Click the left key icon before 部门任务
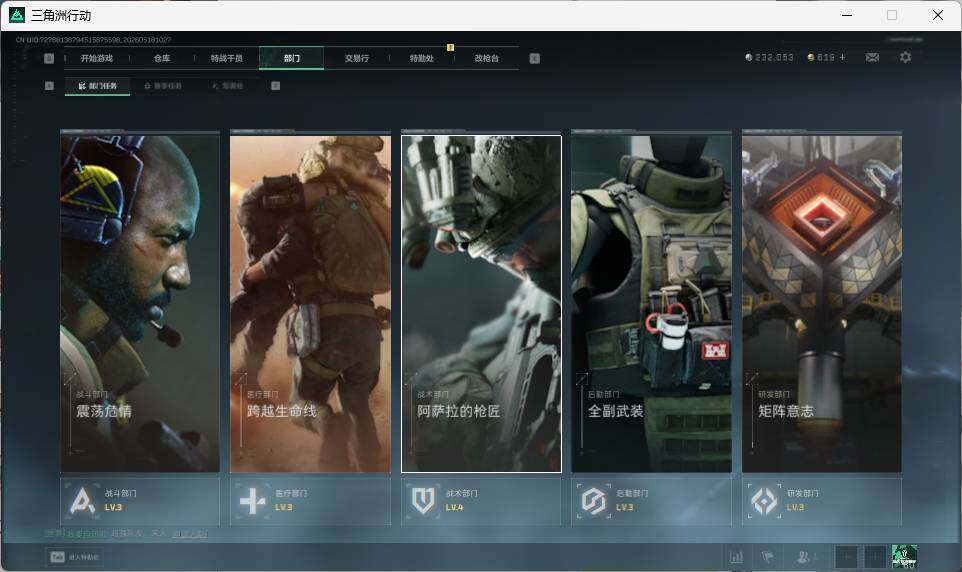This screenshot has height=572, width=962. pos(49,86)
